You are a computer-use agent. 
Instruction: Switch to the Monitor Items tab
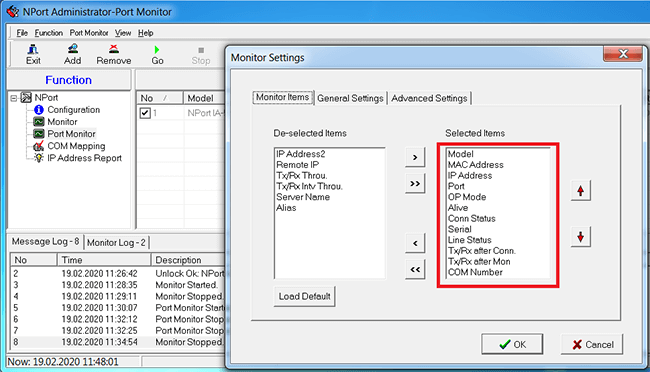[282, 97]
